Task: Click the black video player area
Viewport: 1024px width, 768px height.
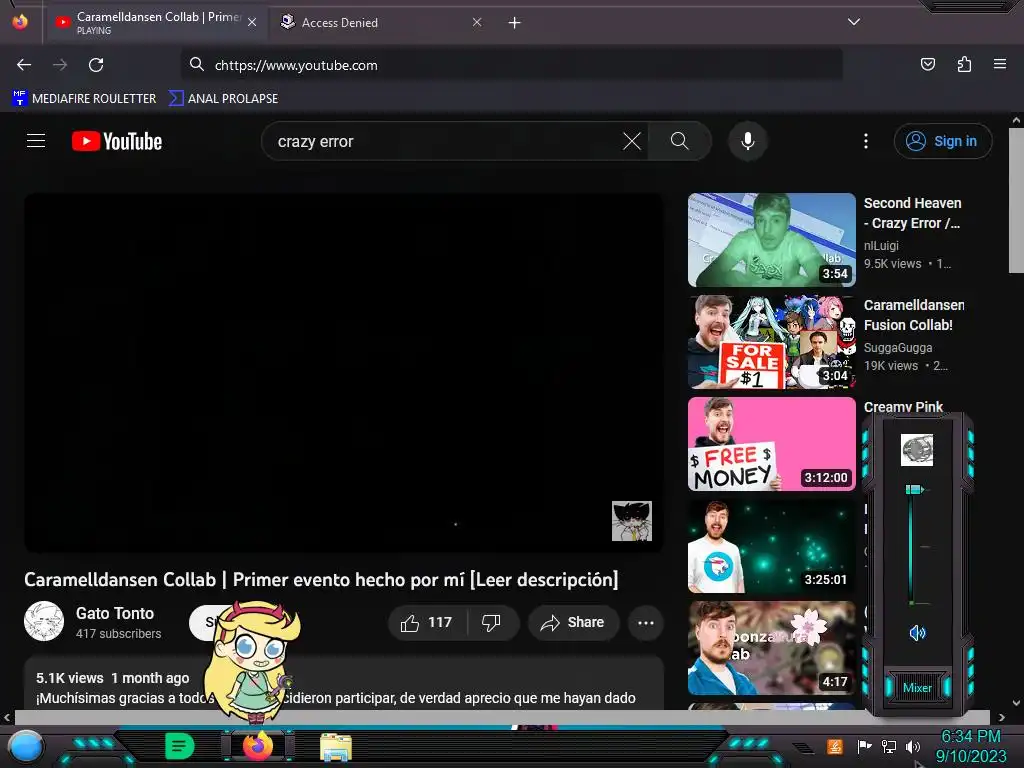Action: pos(344,372)
